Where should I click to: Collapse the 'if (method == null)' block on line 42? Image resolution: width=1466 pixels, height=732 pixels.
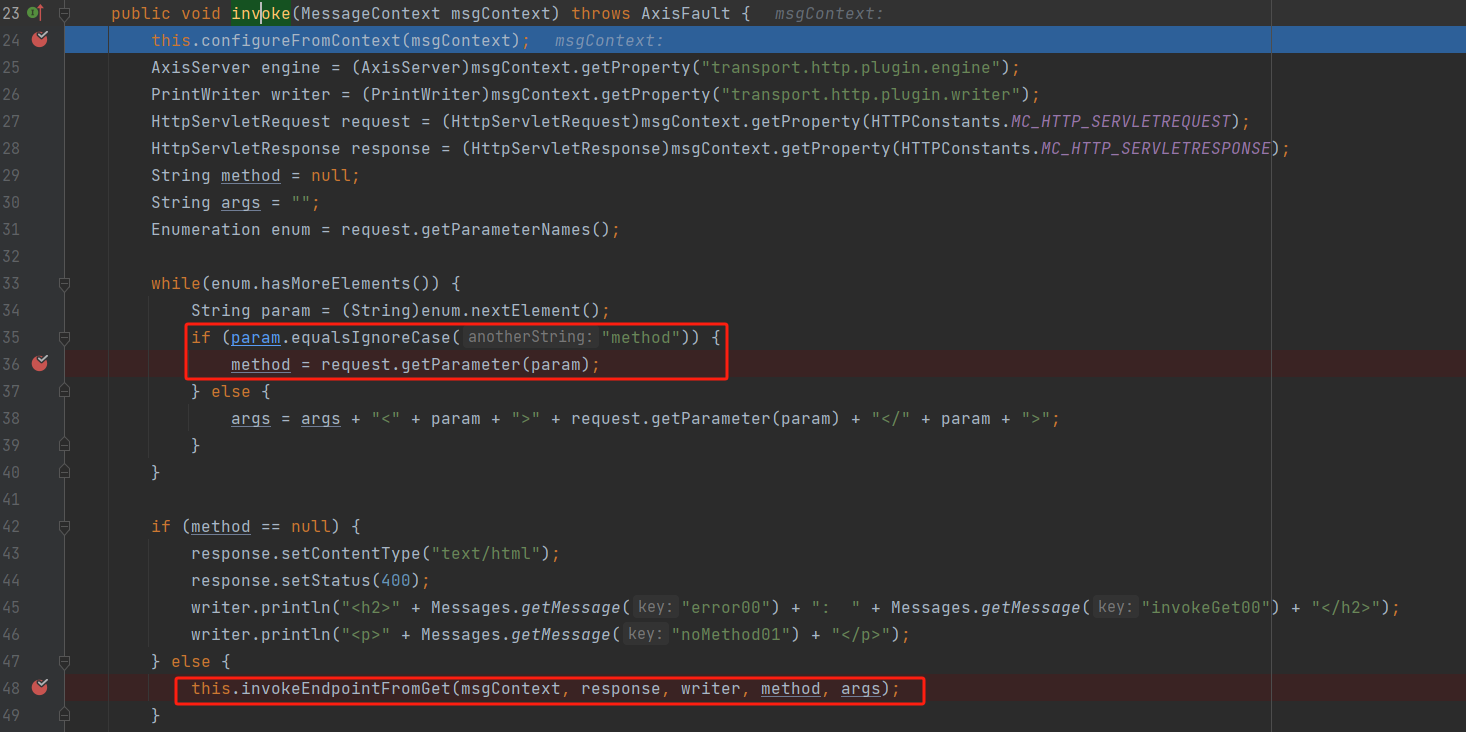[x=65, y=526]
